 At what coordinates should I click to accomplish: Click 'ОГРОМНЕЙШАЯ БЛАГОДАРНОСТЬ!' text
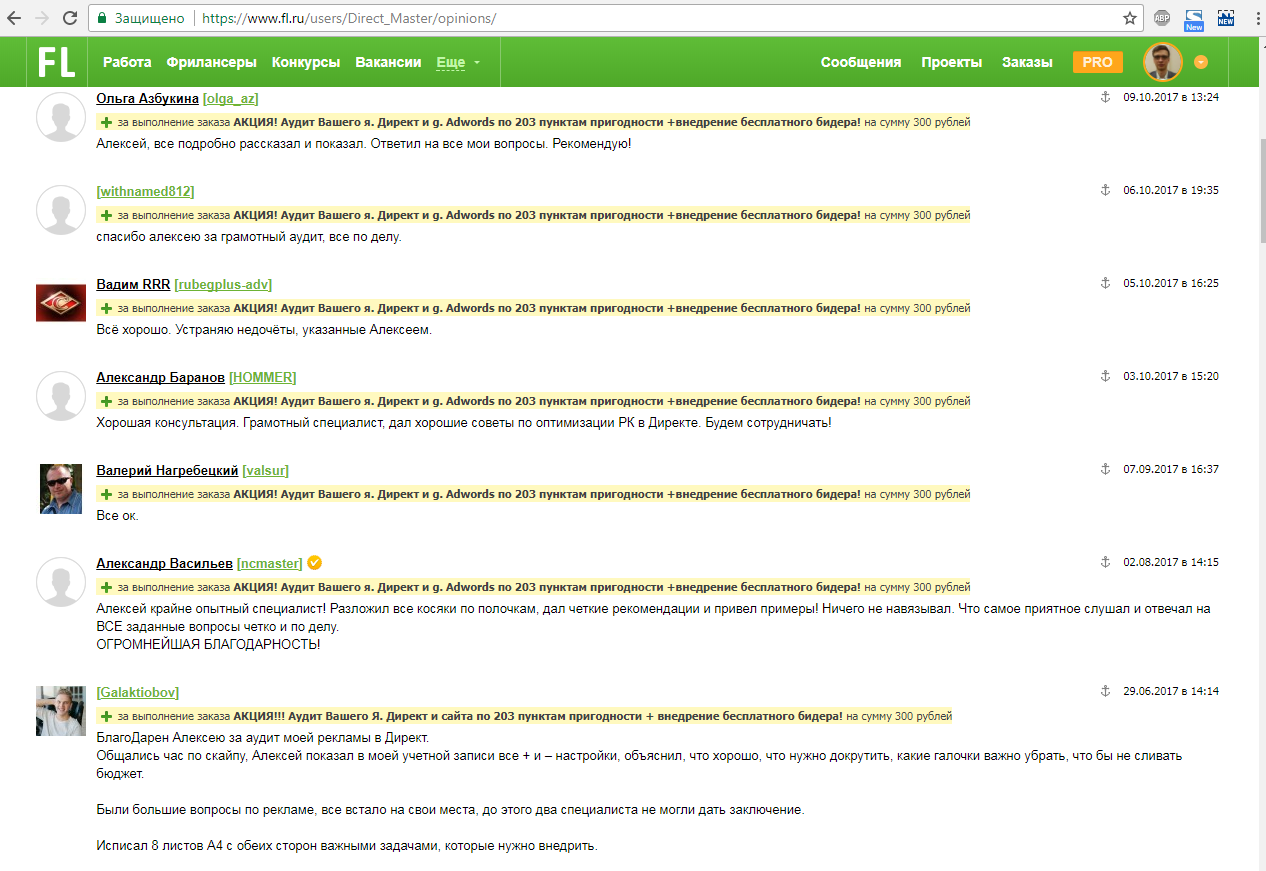[208, 644]
